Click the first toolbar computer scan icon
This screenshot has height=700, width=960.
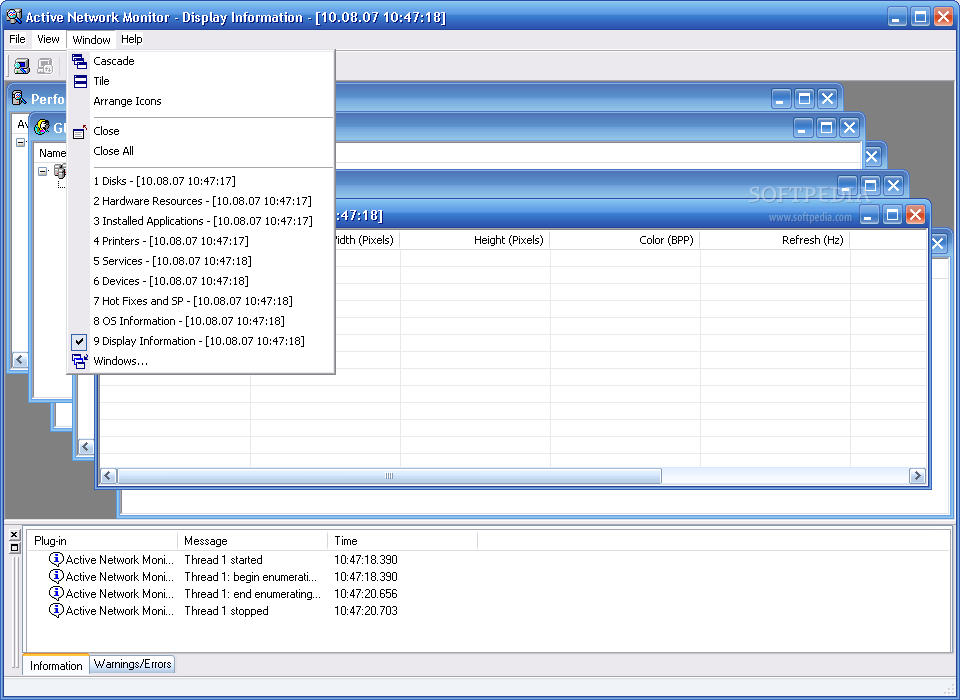point(22,66)
